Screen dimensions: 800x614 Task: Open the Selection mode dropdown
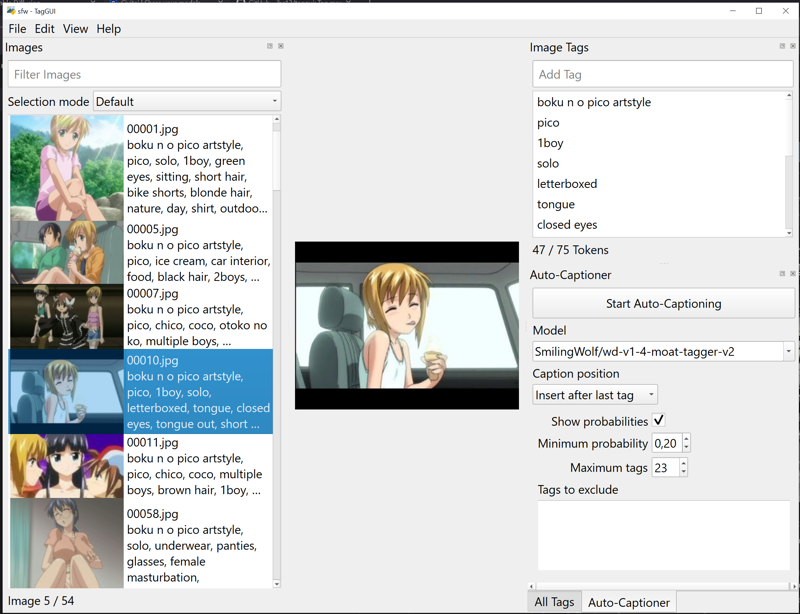pos(187,102)
